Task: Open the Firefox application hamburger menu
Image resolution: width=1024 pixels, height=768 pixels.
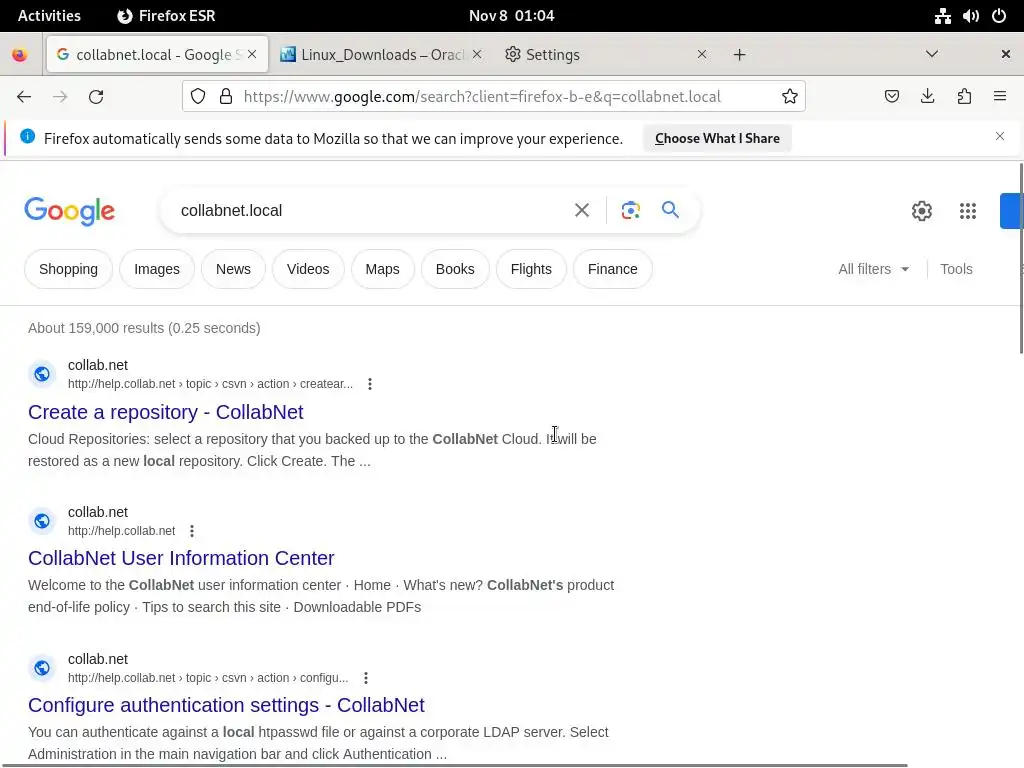Action: click(x=1000, y=97)
